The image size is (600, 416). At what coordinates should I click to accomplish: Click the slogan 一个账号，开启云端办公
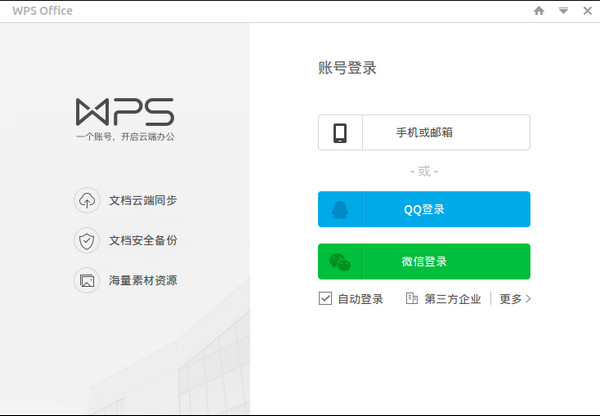coord(125,137)
